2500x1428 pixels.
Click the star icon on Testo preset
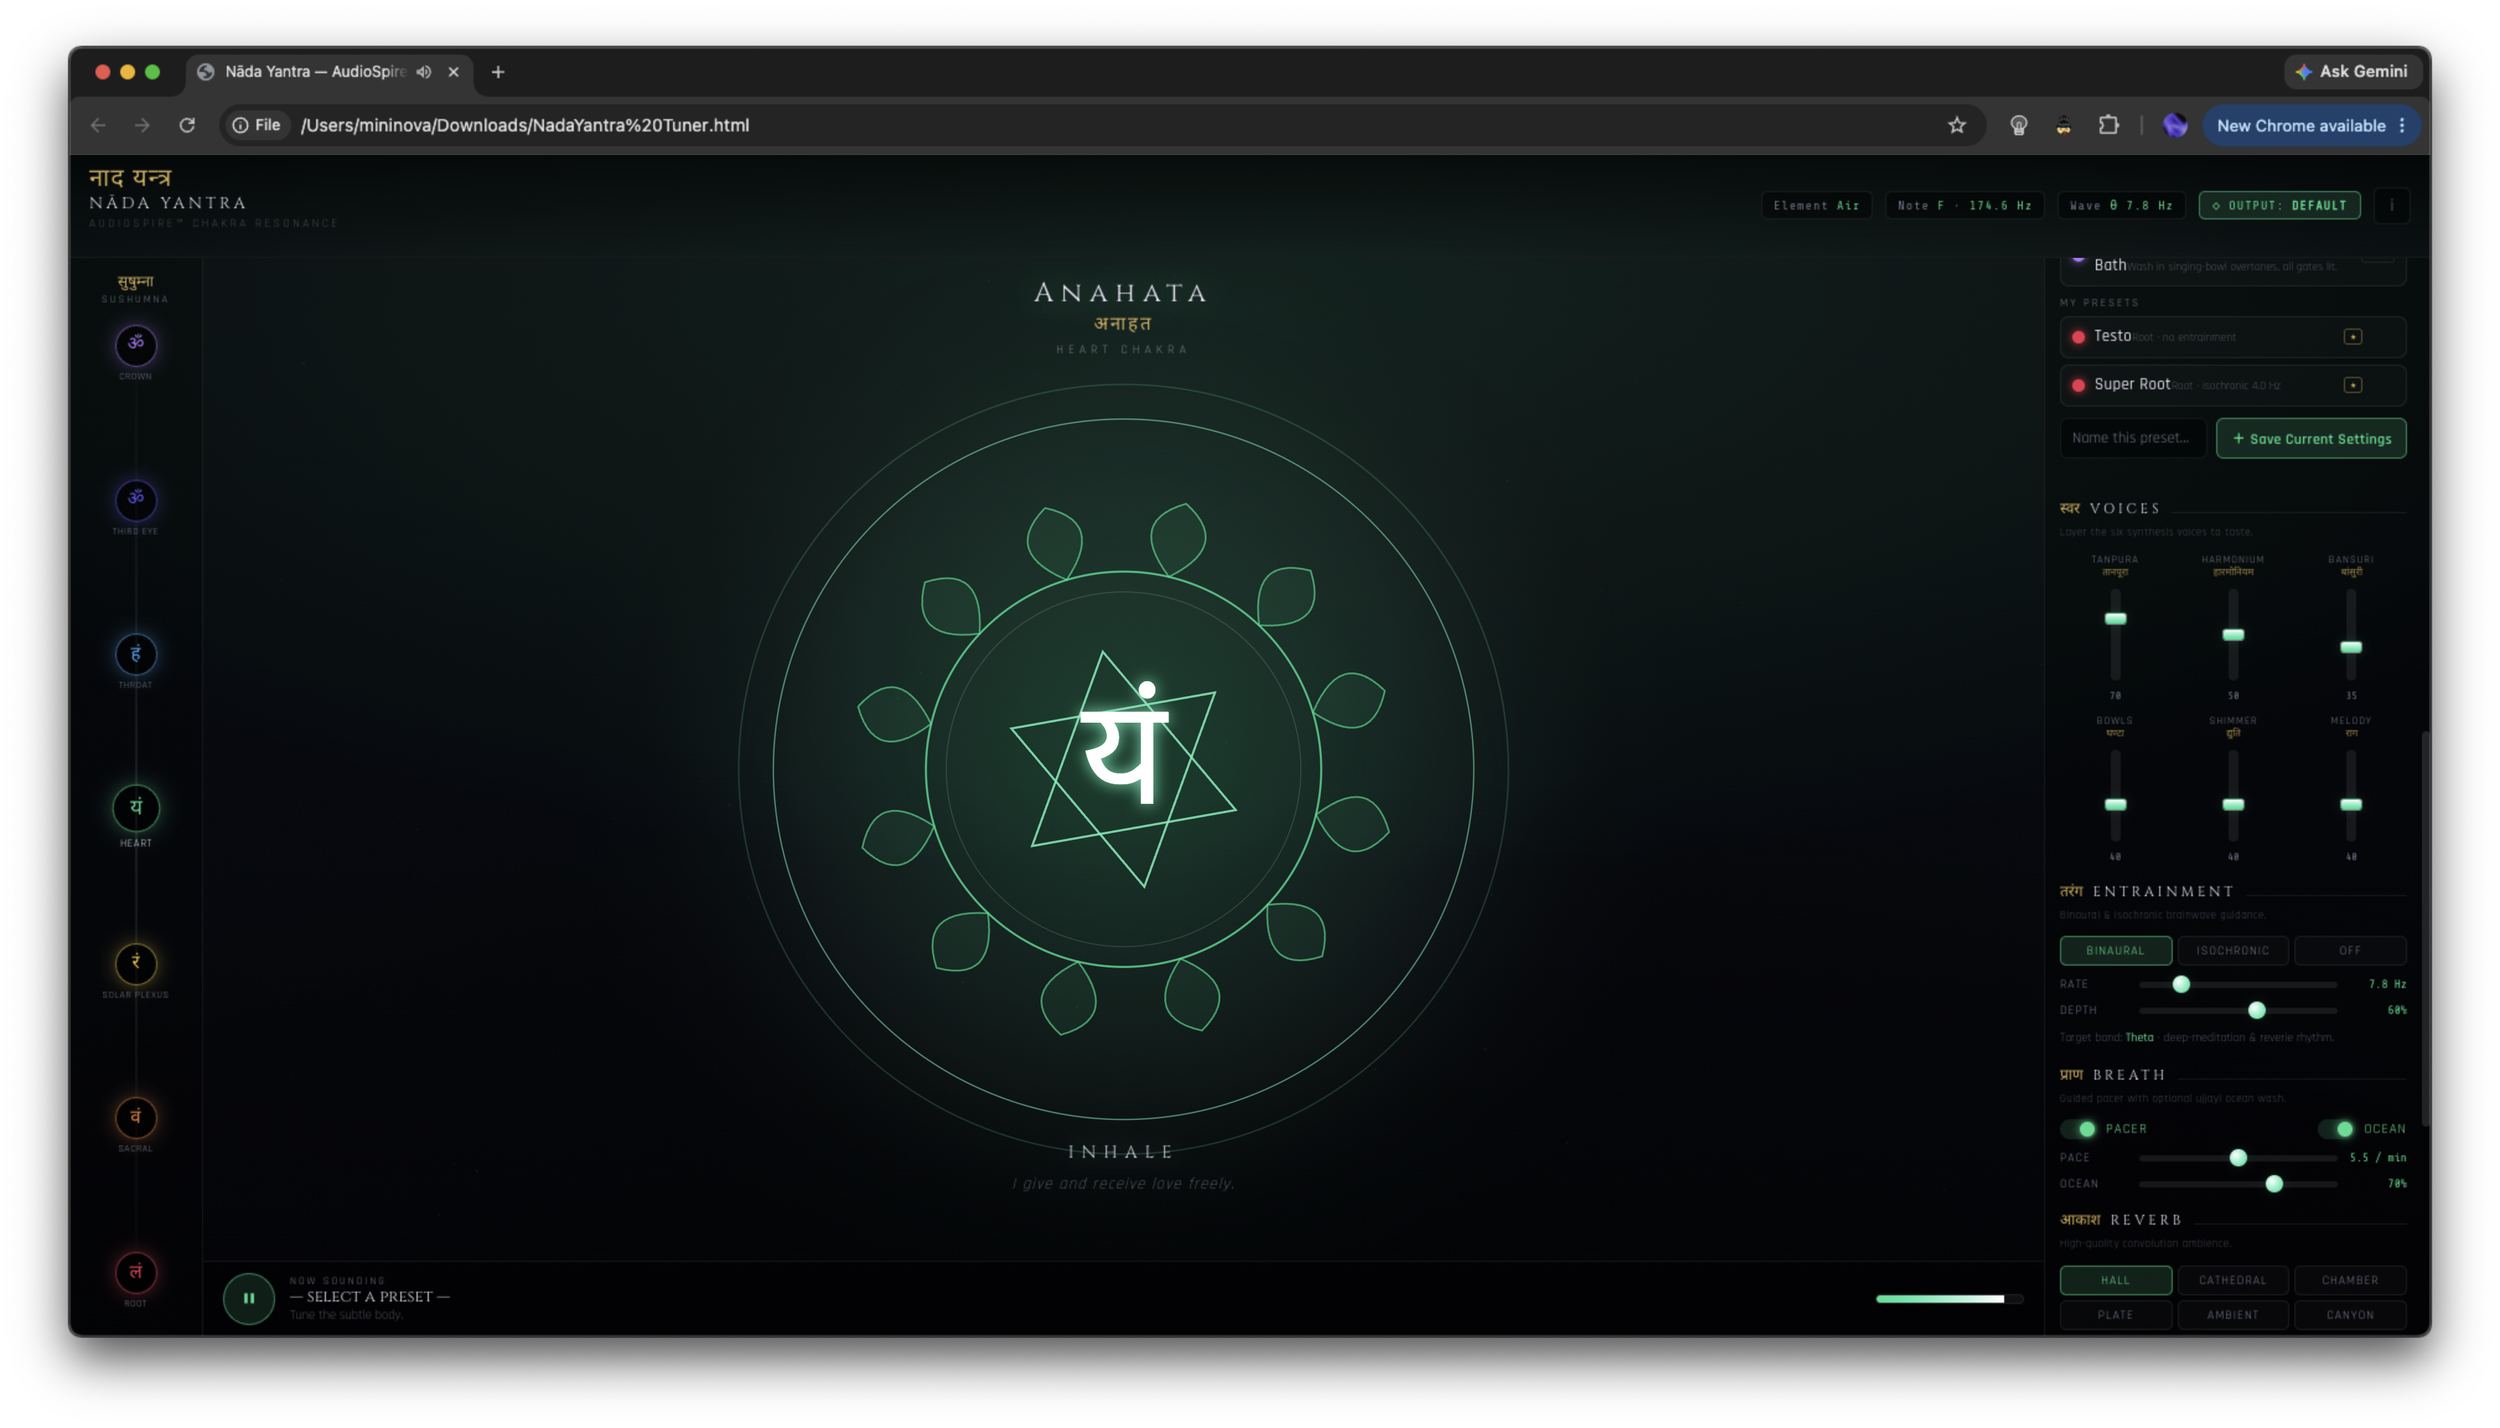(2353, 337)
